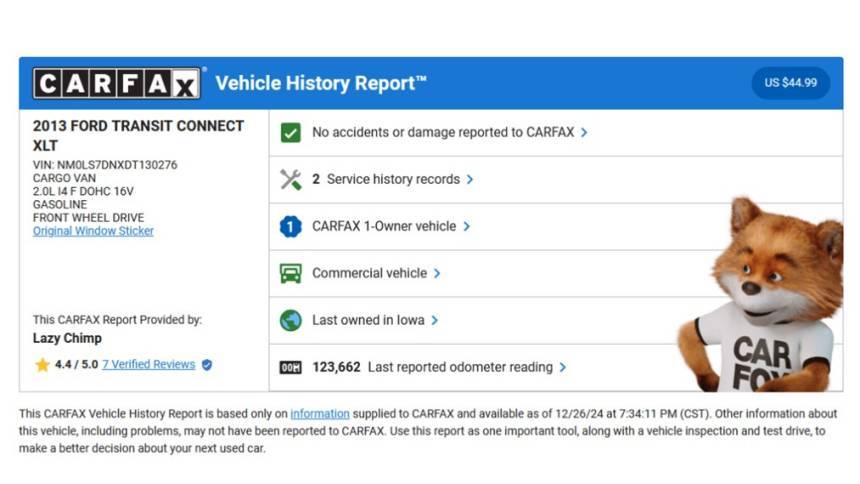The height and width of the screenshot is (484, 860).
Task: Follow the information link in disclaimer
Action: click(320, 414)
